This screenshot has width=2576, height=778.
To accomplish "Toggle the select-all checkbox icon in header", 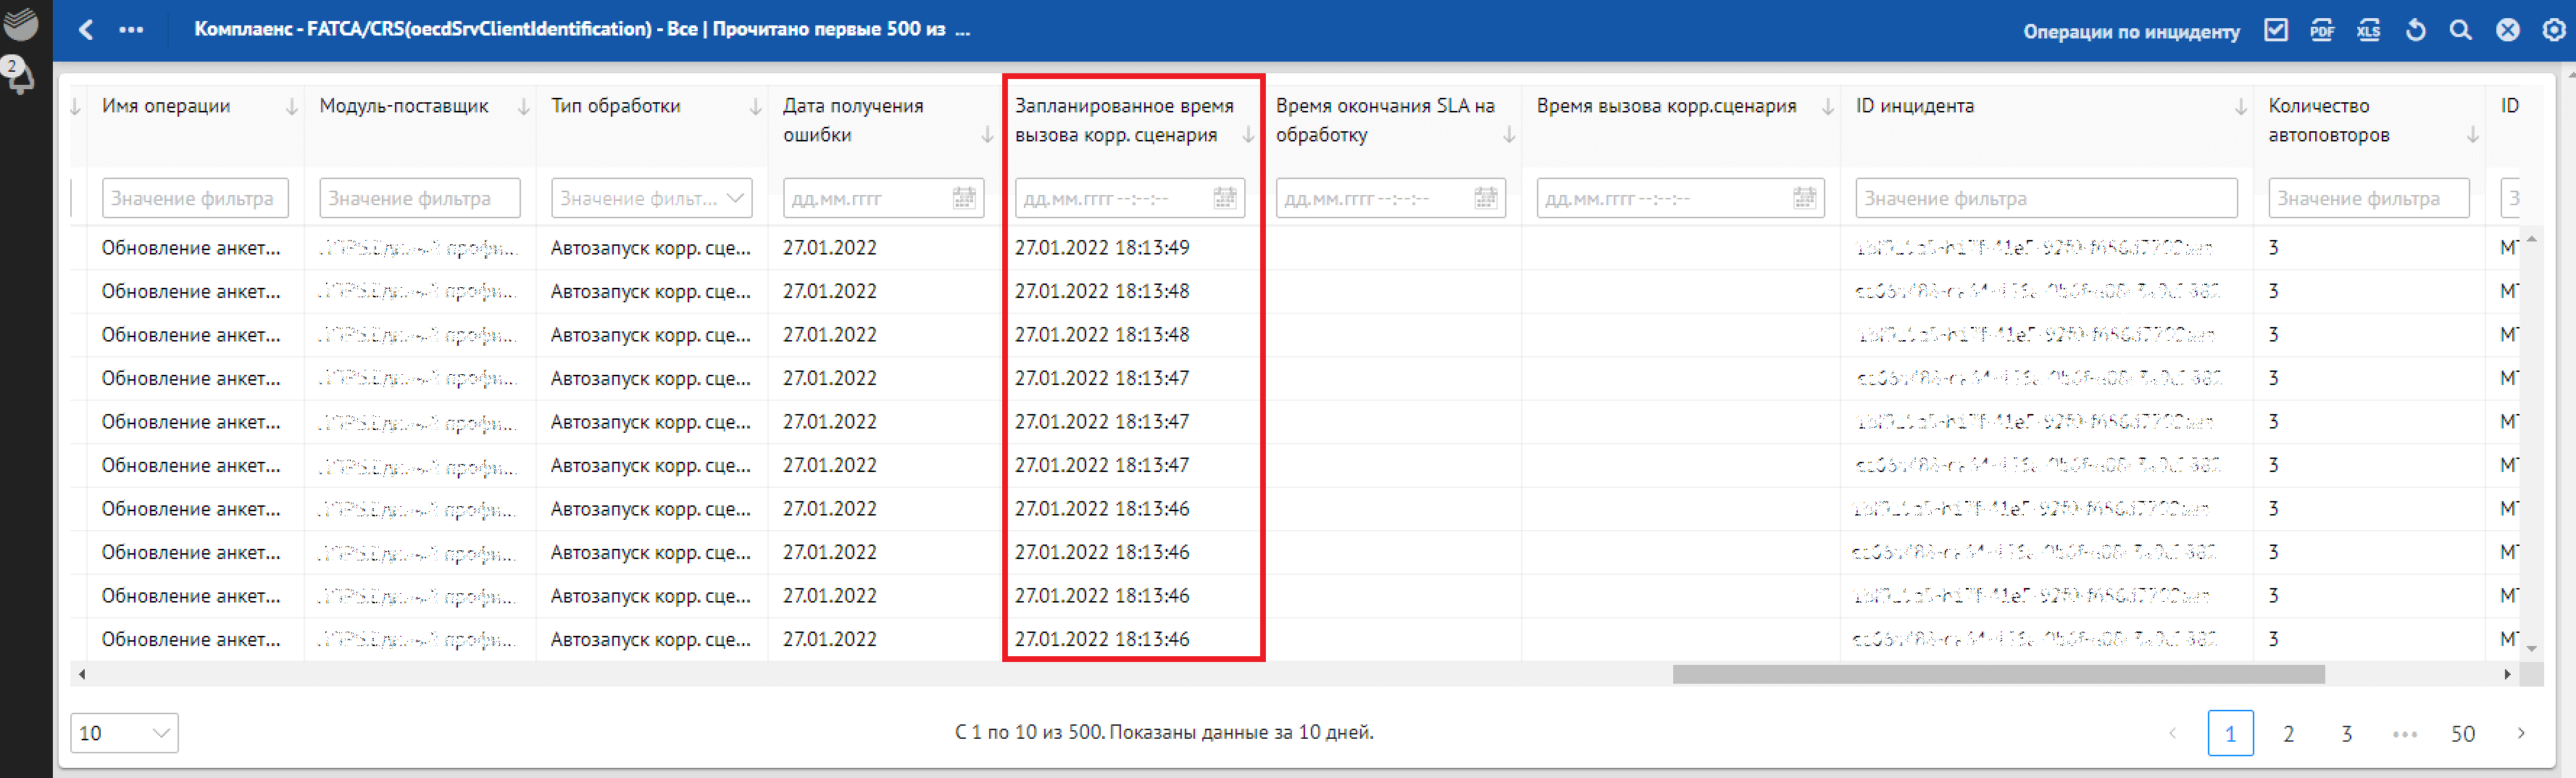I will click(2276, 30).
